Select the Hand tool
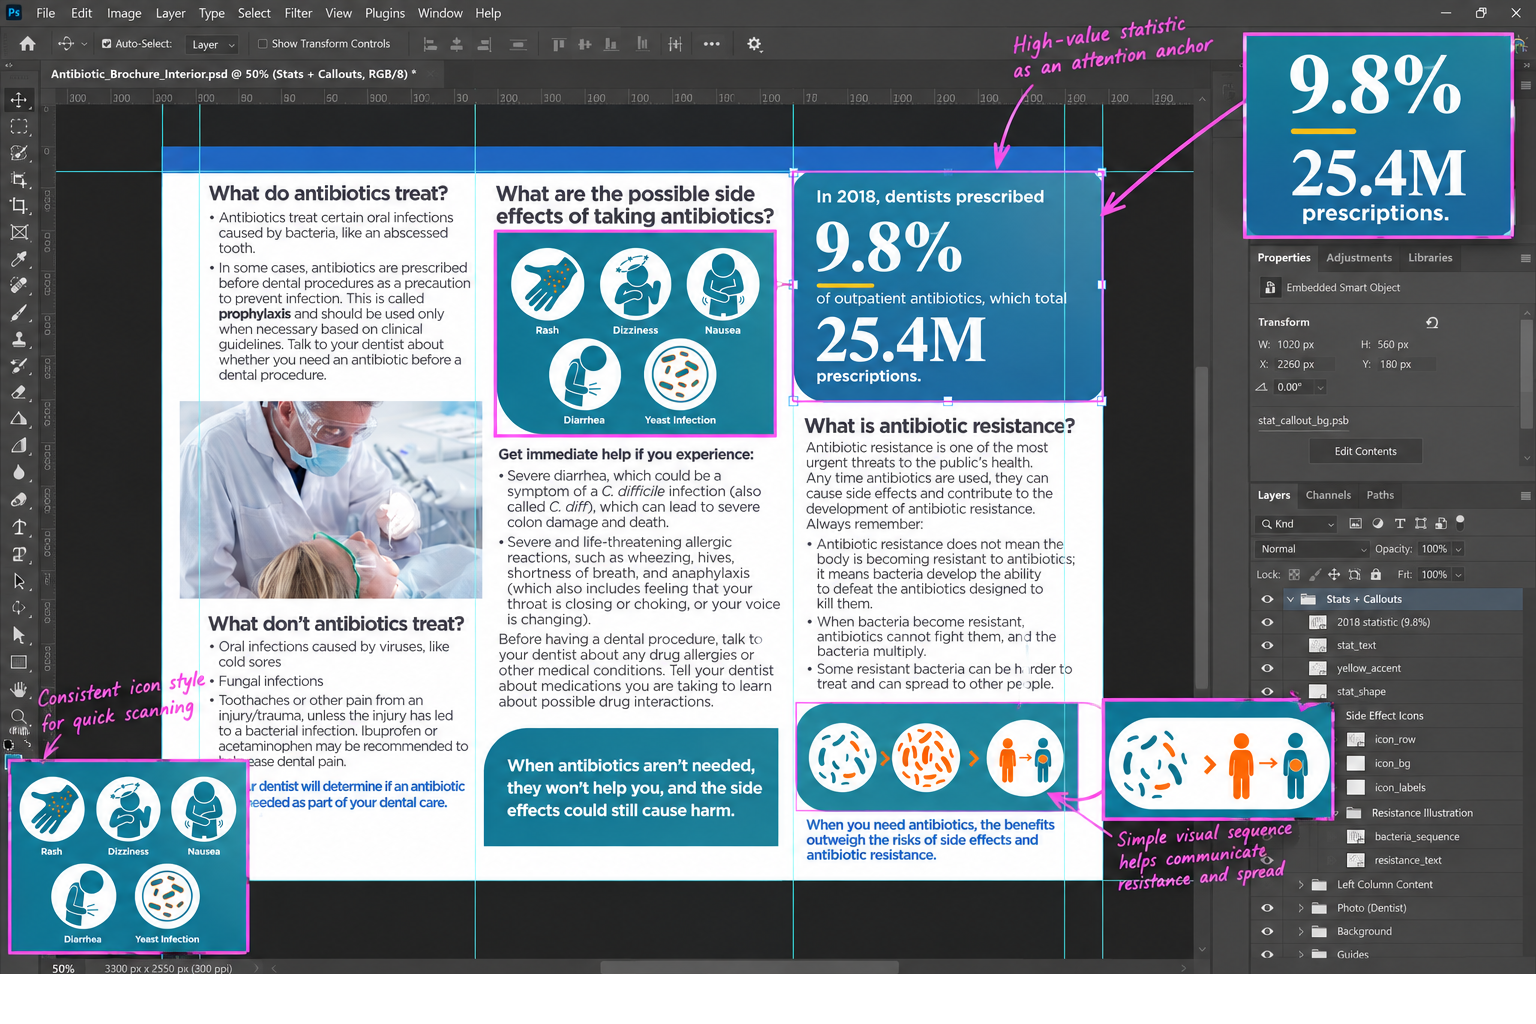Screen dimensions: 1536x1024 (19, 689)
